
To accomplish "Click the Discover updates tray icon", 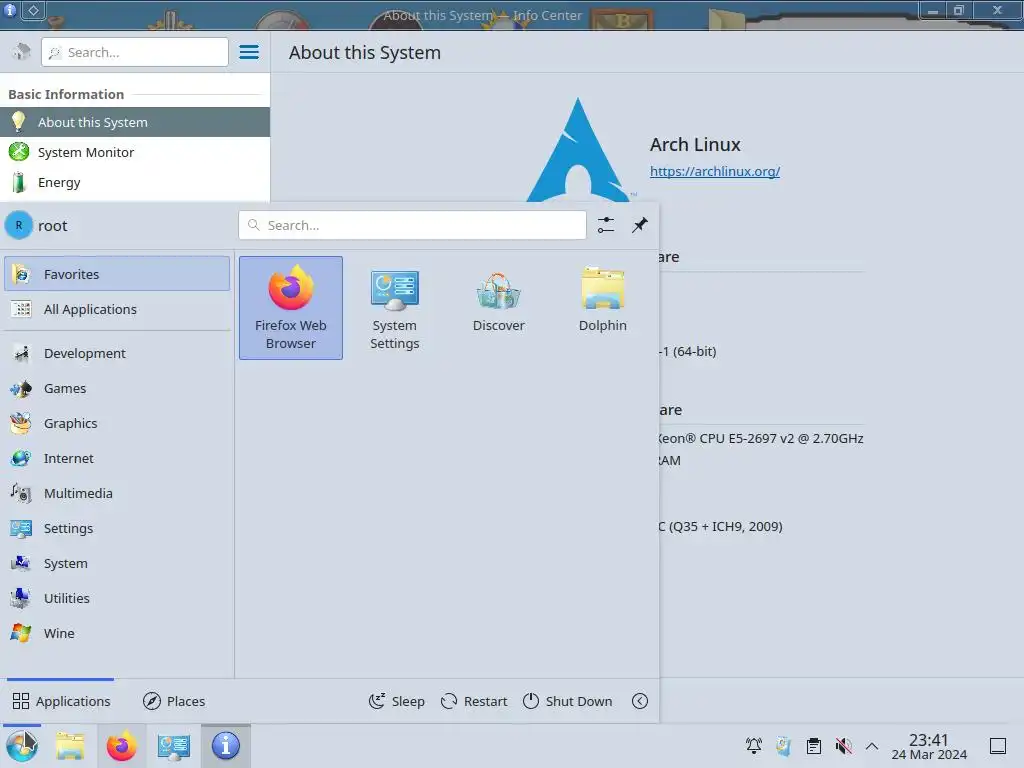I will tap(784, 746).
